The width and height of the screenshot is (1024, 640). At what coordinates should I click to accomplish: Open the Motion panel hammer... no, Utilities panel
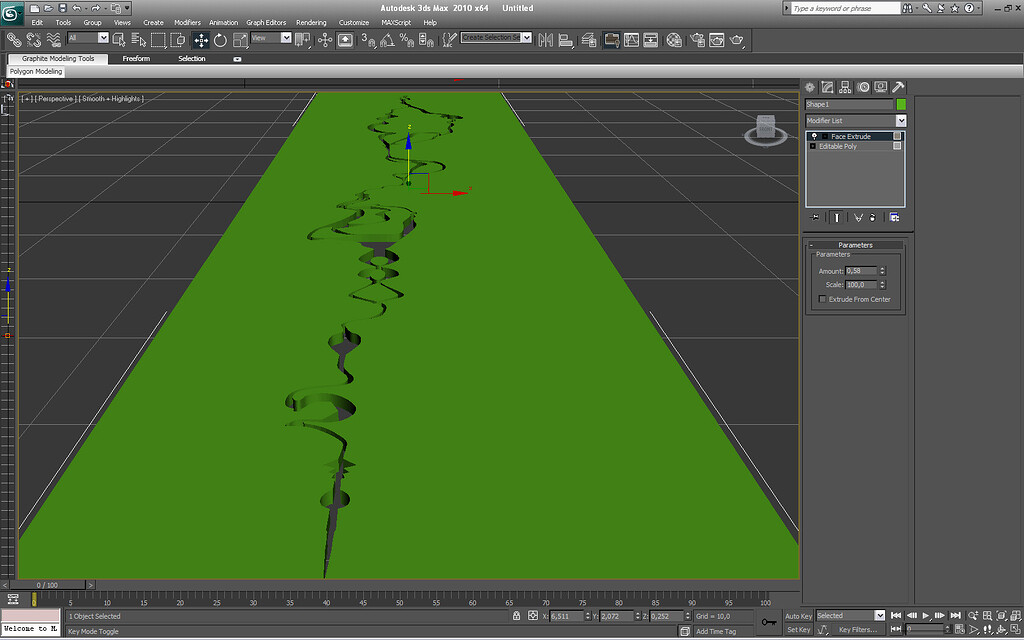coord(898,87)
